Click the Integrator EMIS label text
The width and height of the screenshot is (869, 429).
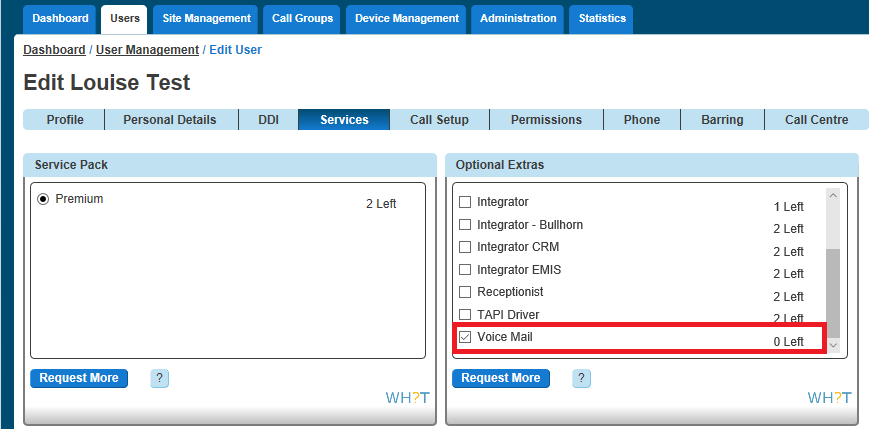tap(519, 269)
